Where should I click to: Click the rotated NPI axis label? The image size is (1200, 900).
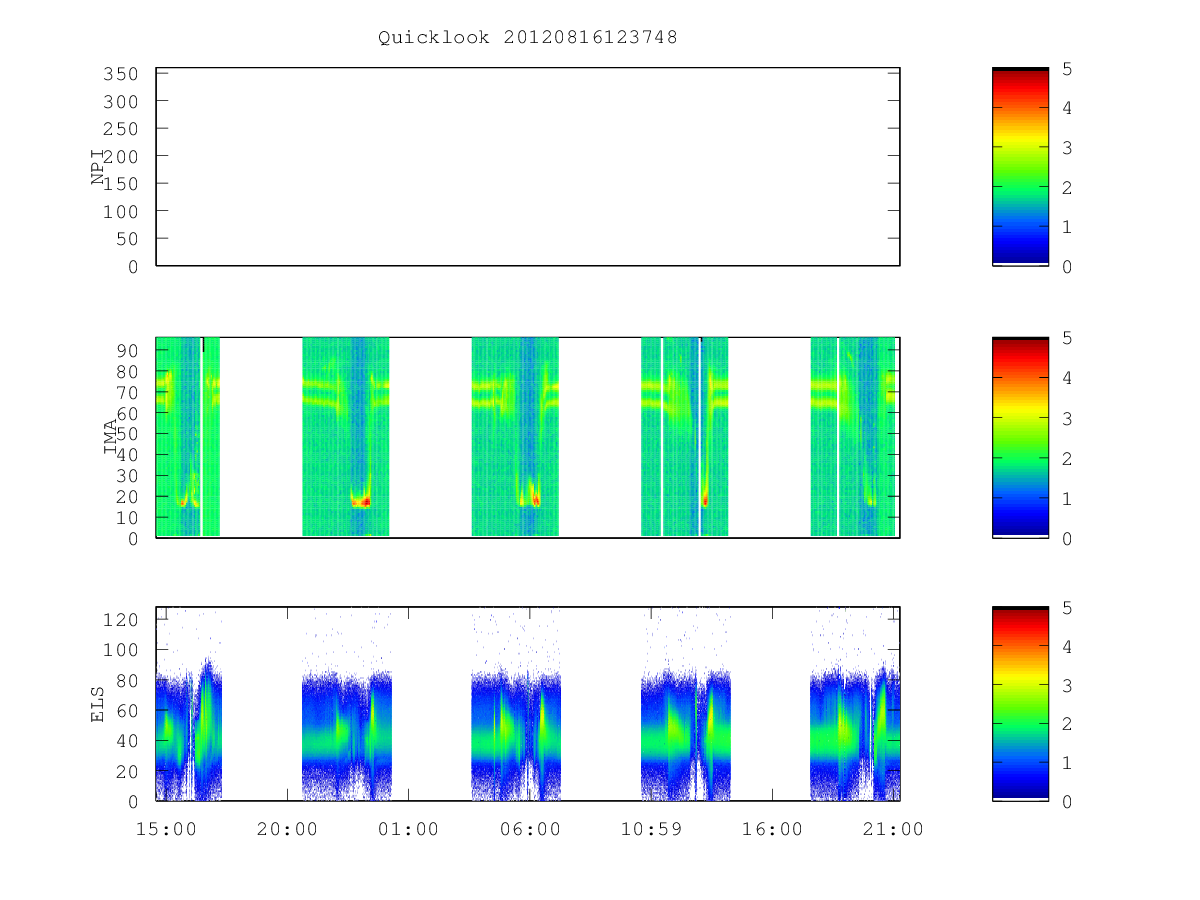click(98, 167)
